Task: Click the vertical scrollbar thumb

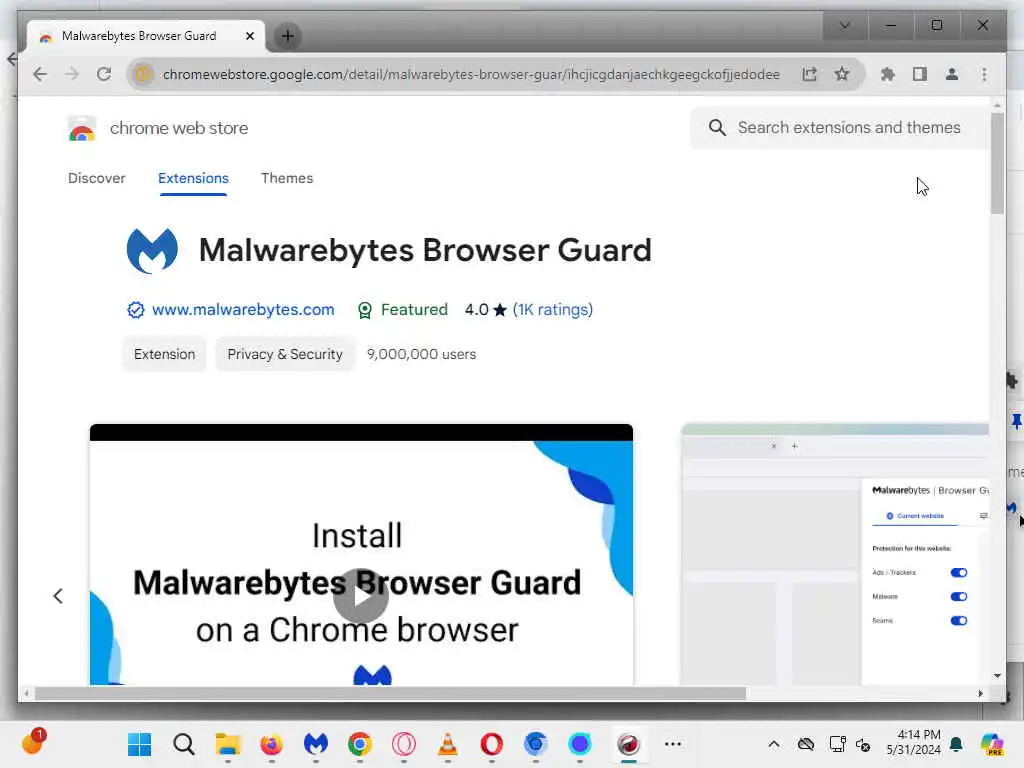Action: point(997,163)
